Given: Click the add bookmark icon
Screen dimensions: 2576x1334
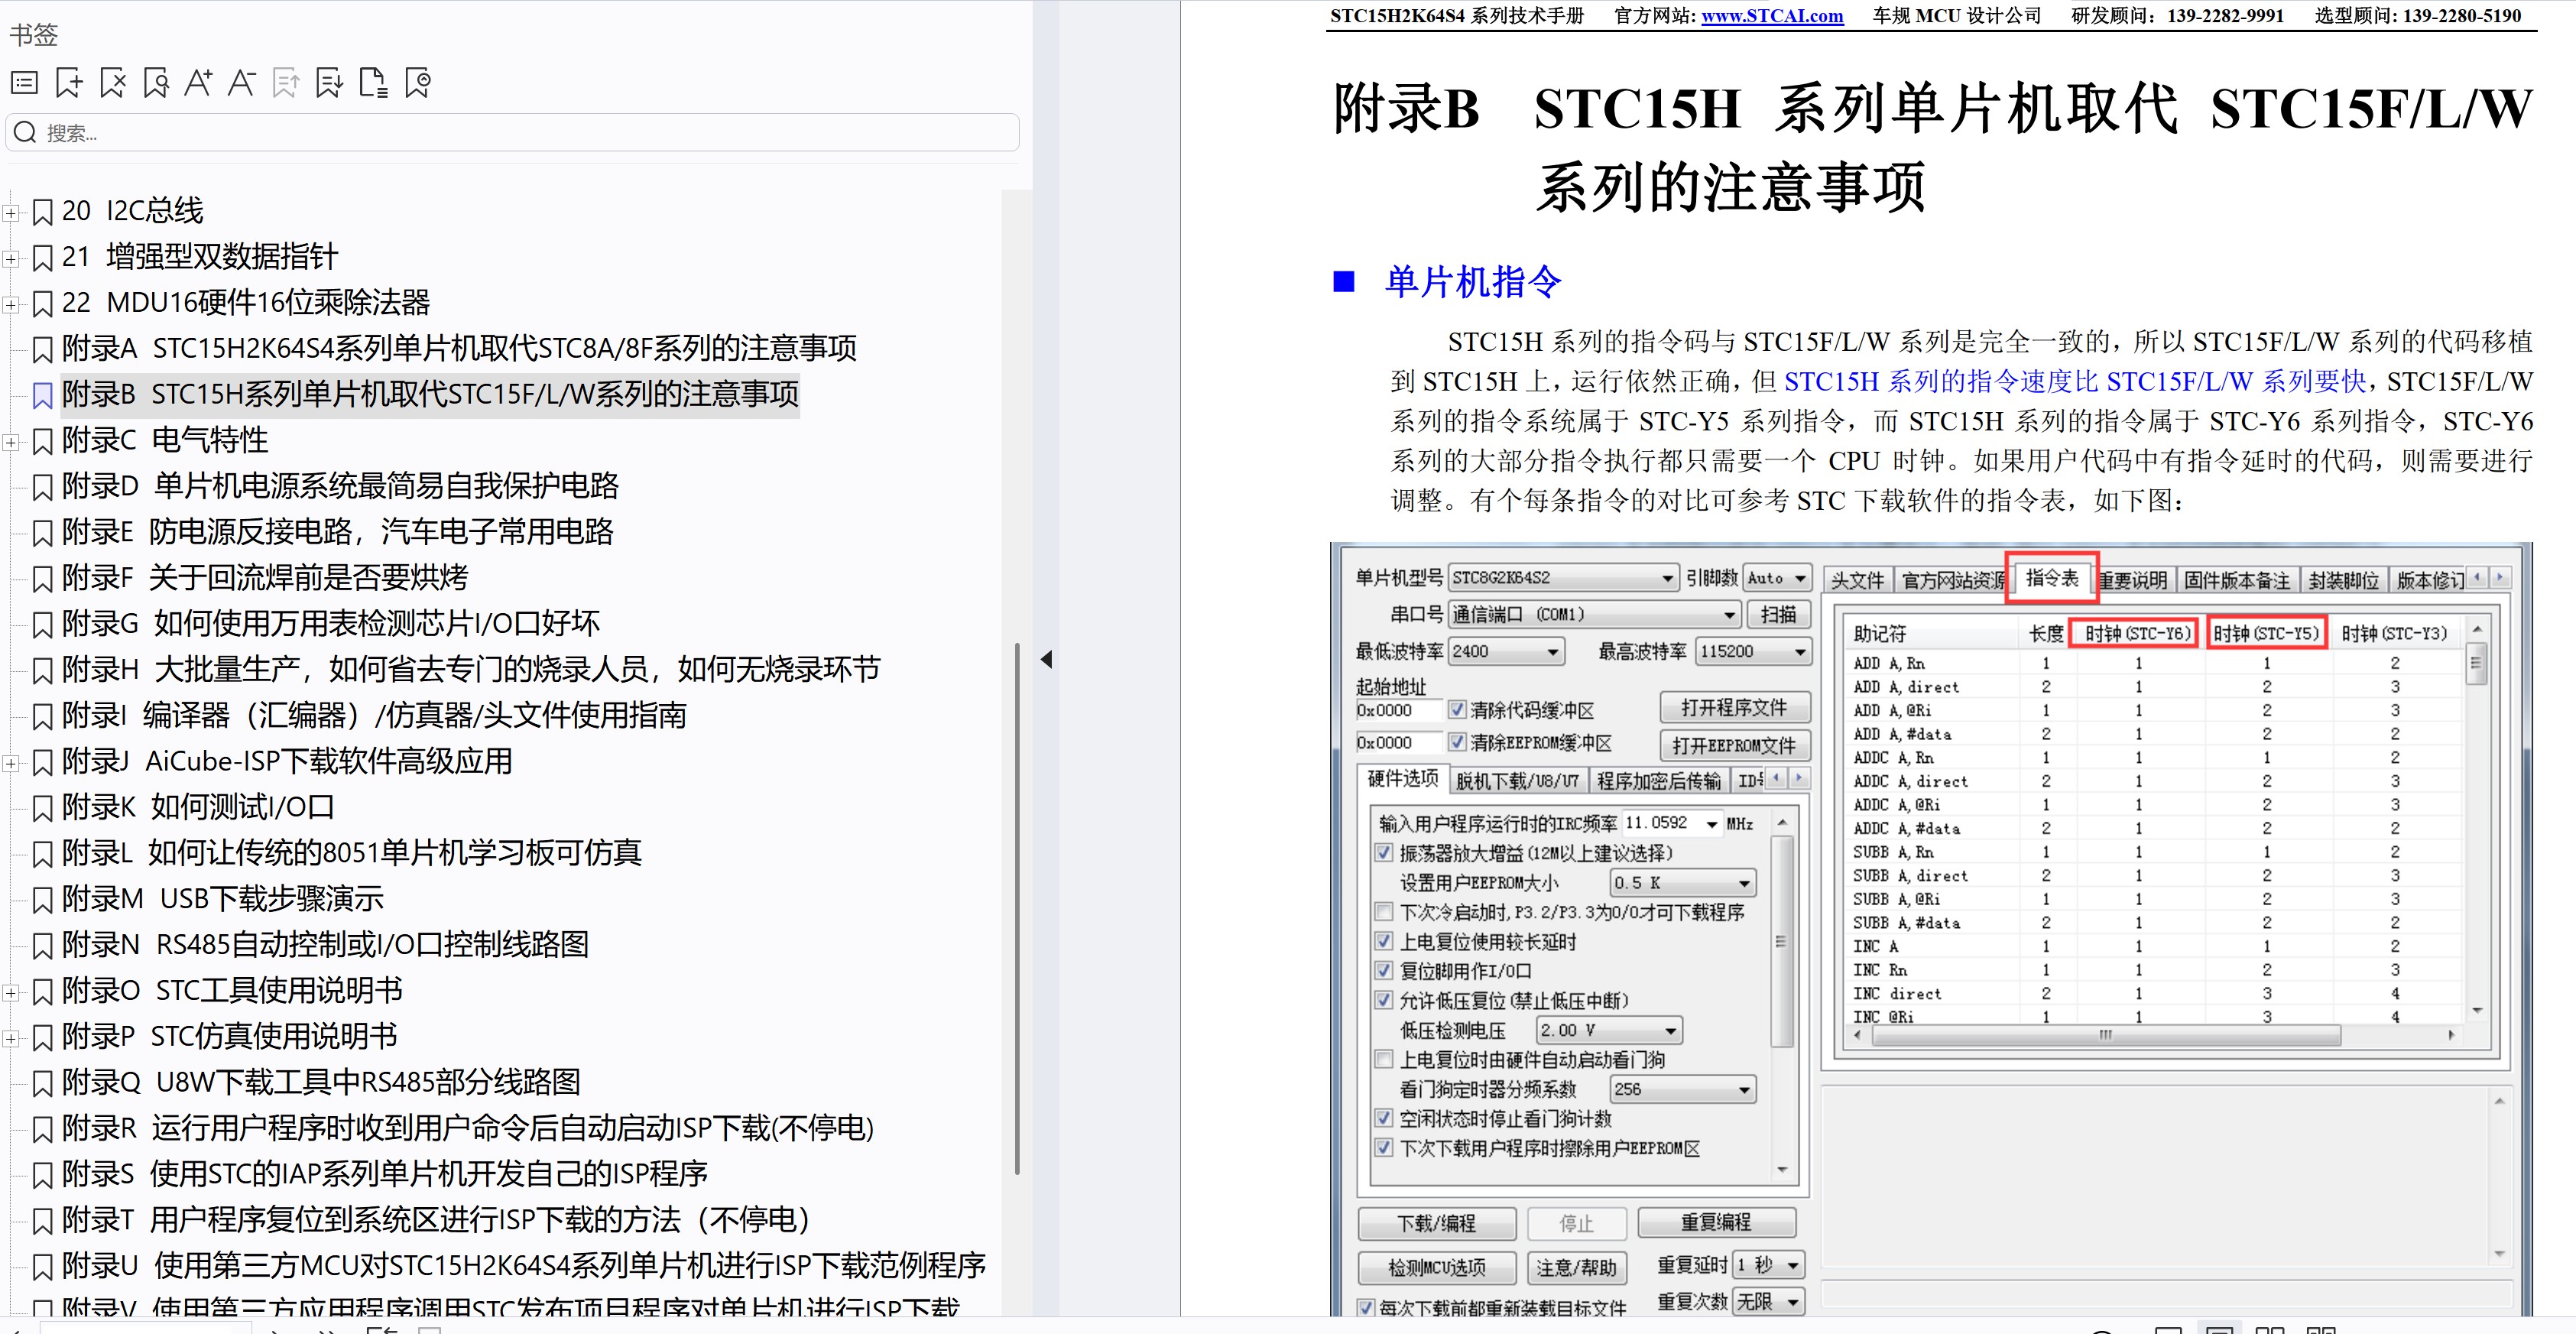Looking at the screenshot, I should [69, 83].
